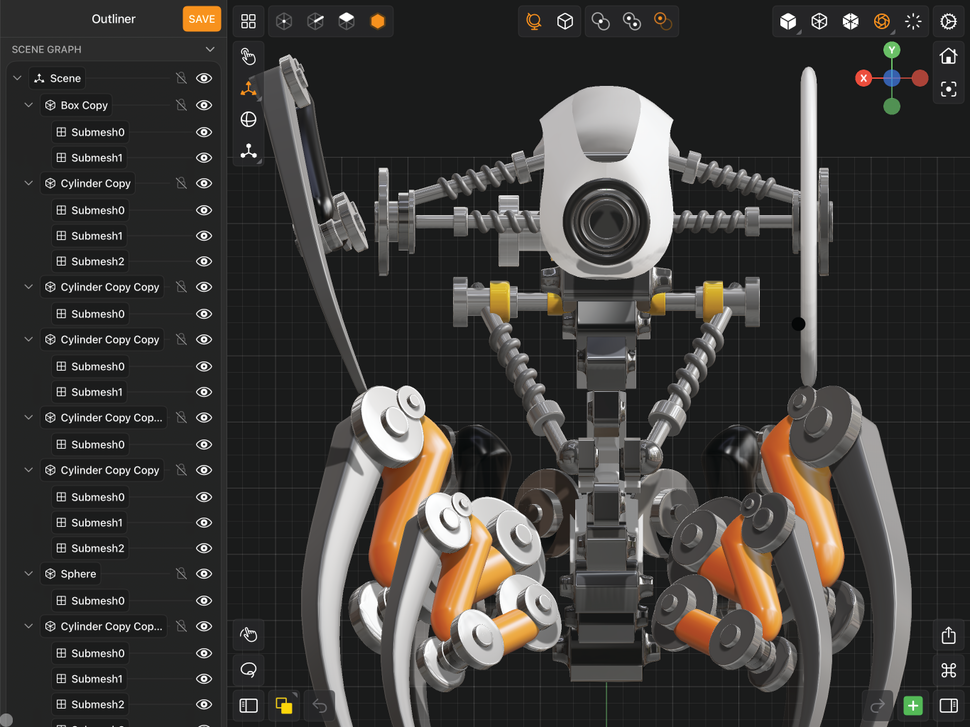This screenshot has width=970, height=727.
Task: Collapse the Scene node in the outliner
Action: coord(16,77)
